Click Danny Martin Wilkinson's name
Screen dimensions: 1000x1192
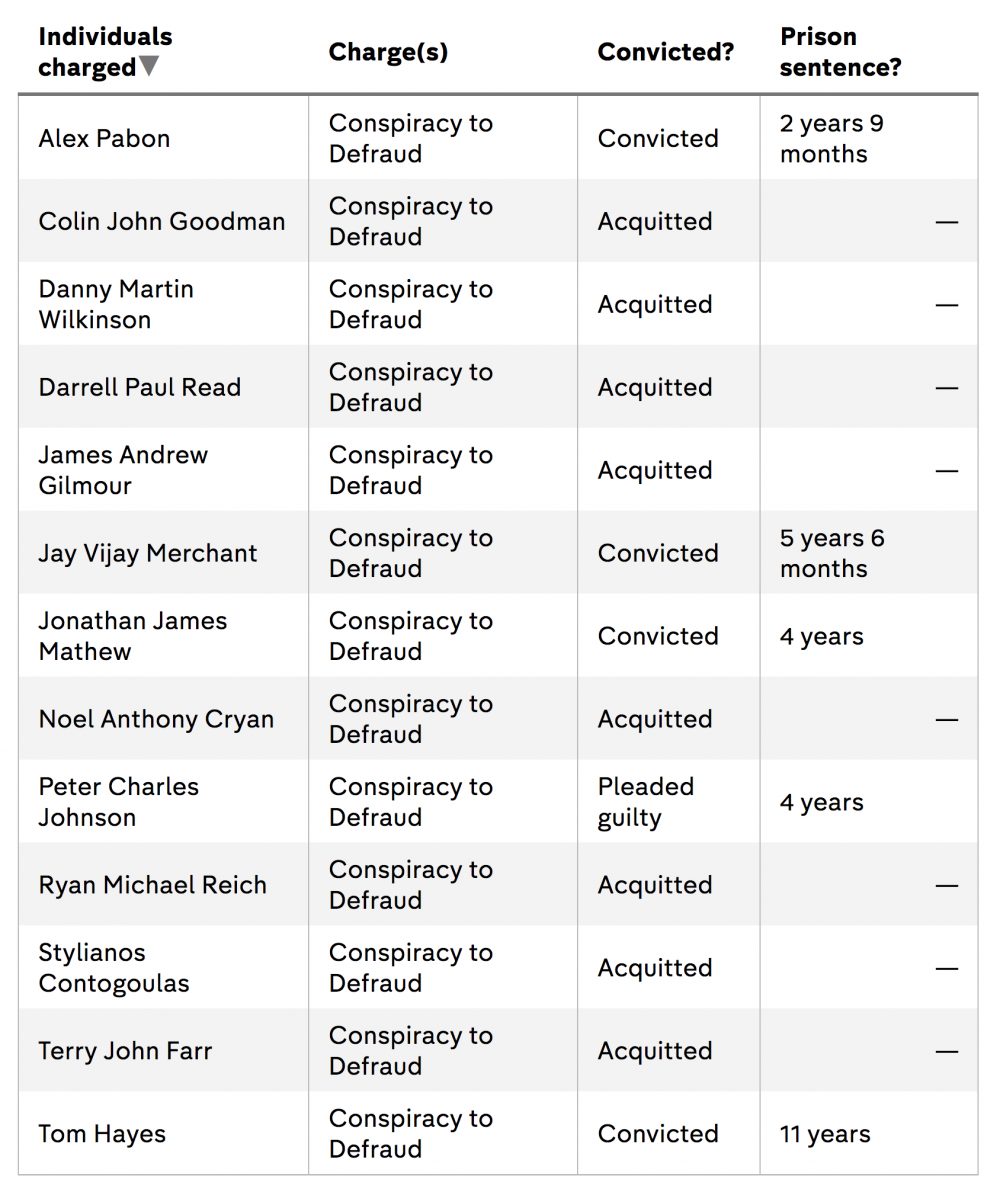coord(116,304)
